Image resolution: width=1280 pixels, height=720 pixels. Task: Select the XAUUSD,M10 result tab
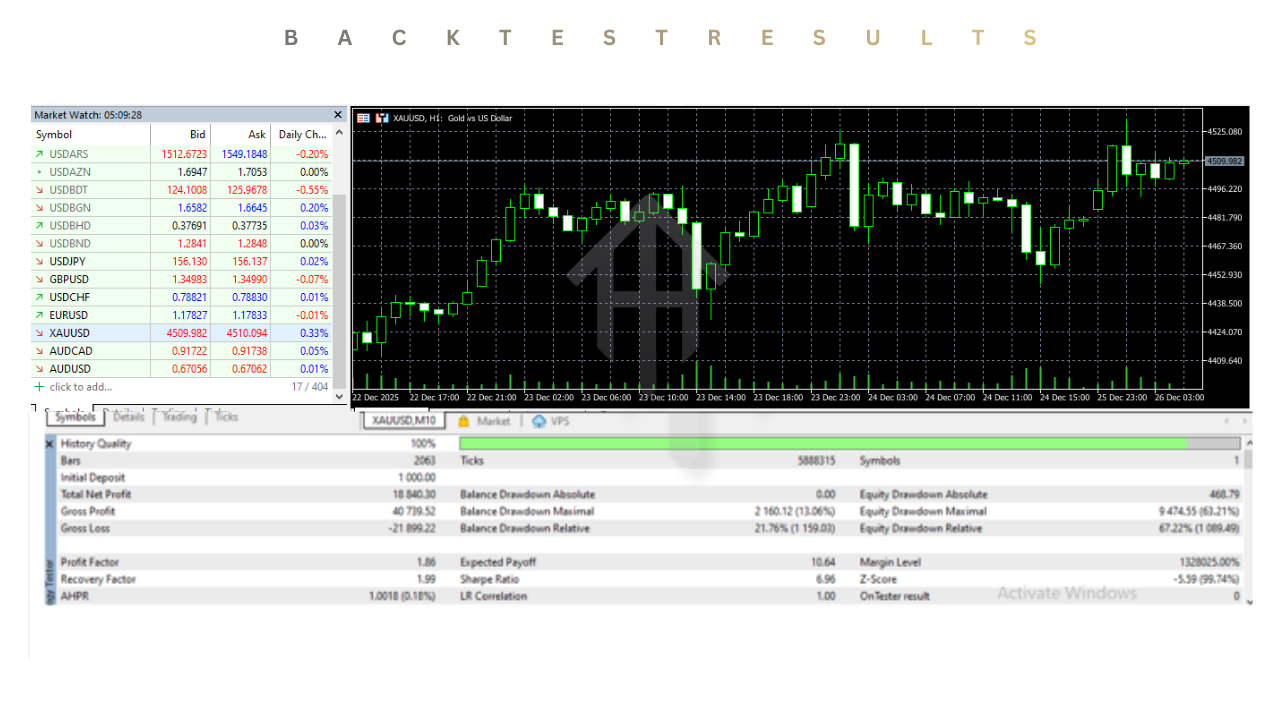(402, 420)
